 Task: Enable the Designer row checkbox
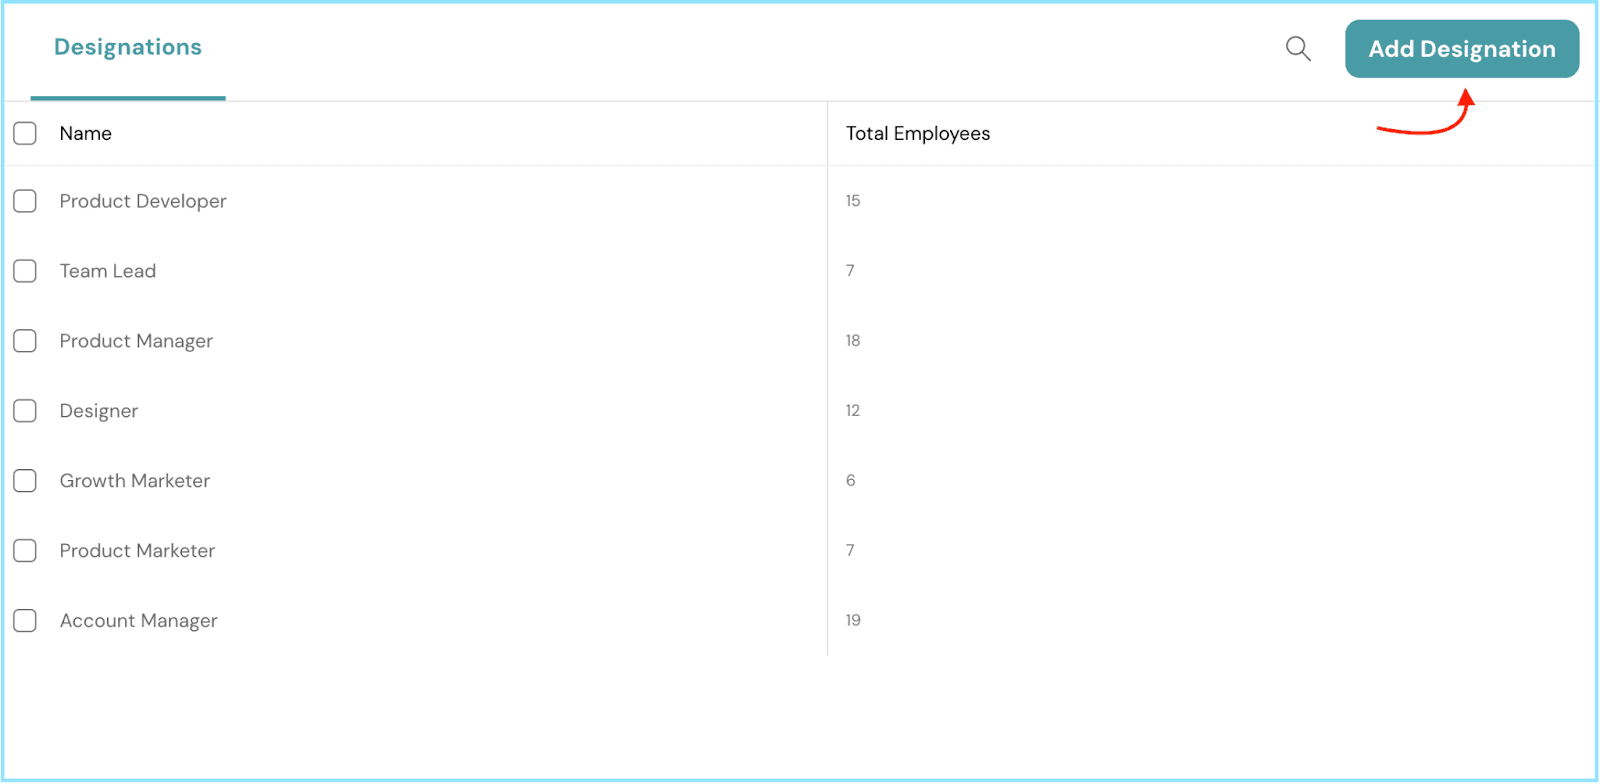coord(25,411)
